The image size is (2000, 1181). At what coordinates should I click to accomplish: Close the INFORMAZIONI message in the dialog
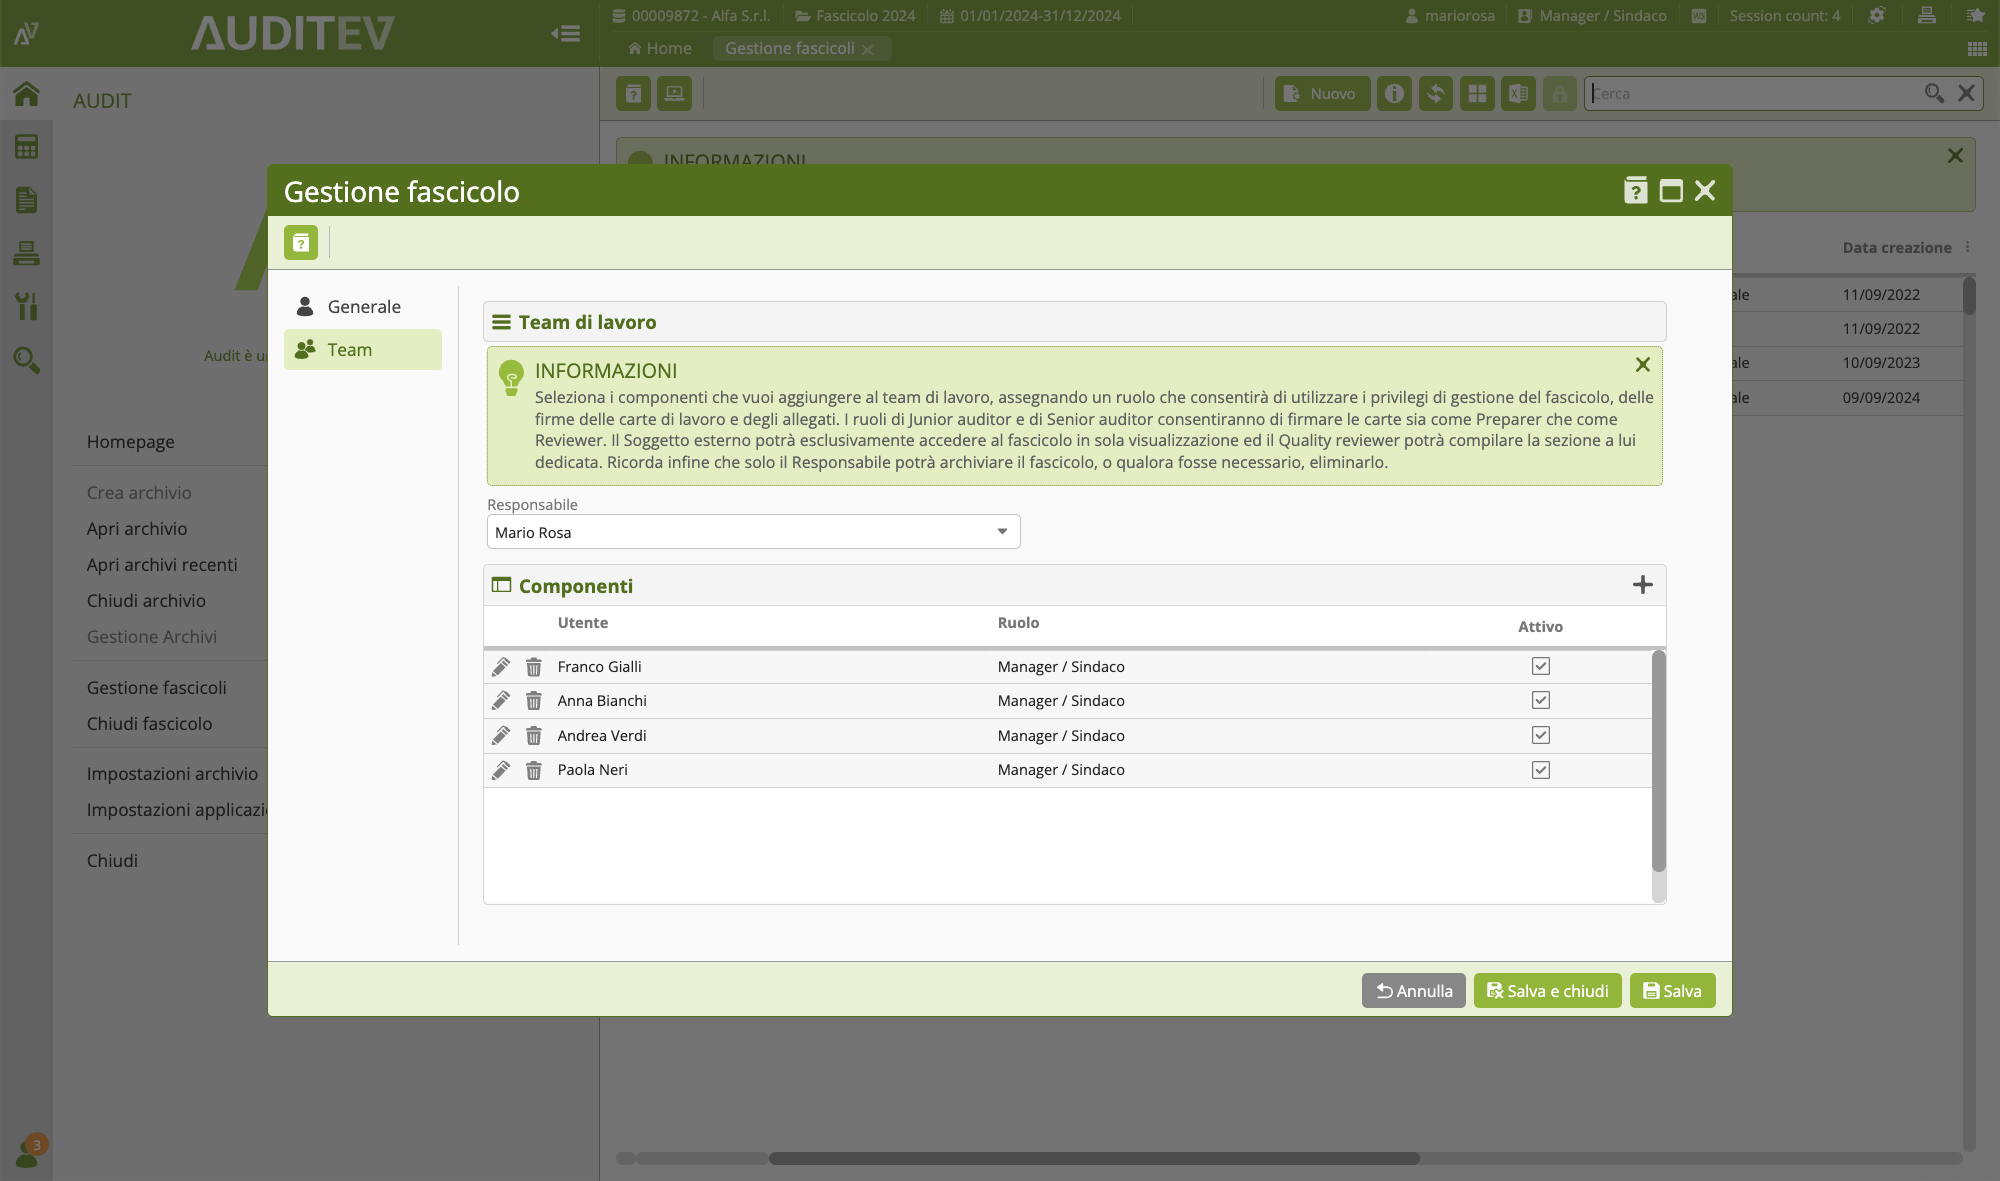1642,365
